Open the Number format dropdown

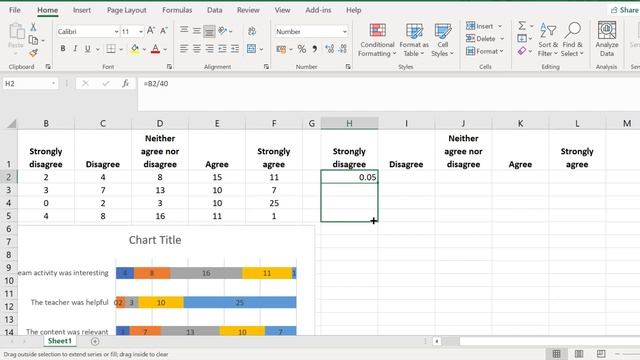pyautogui.click(x=344, y=31)
